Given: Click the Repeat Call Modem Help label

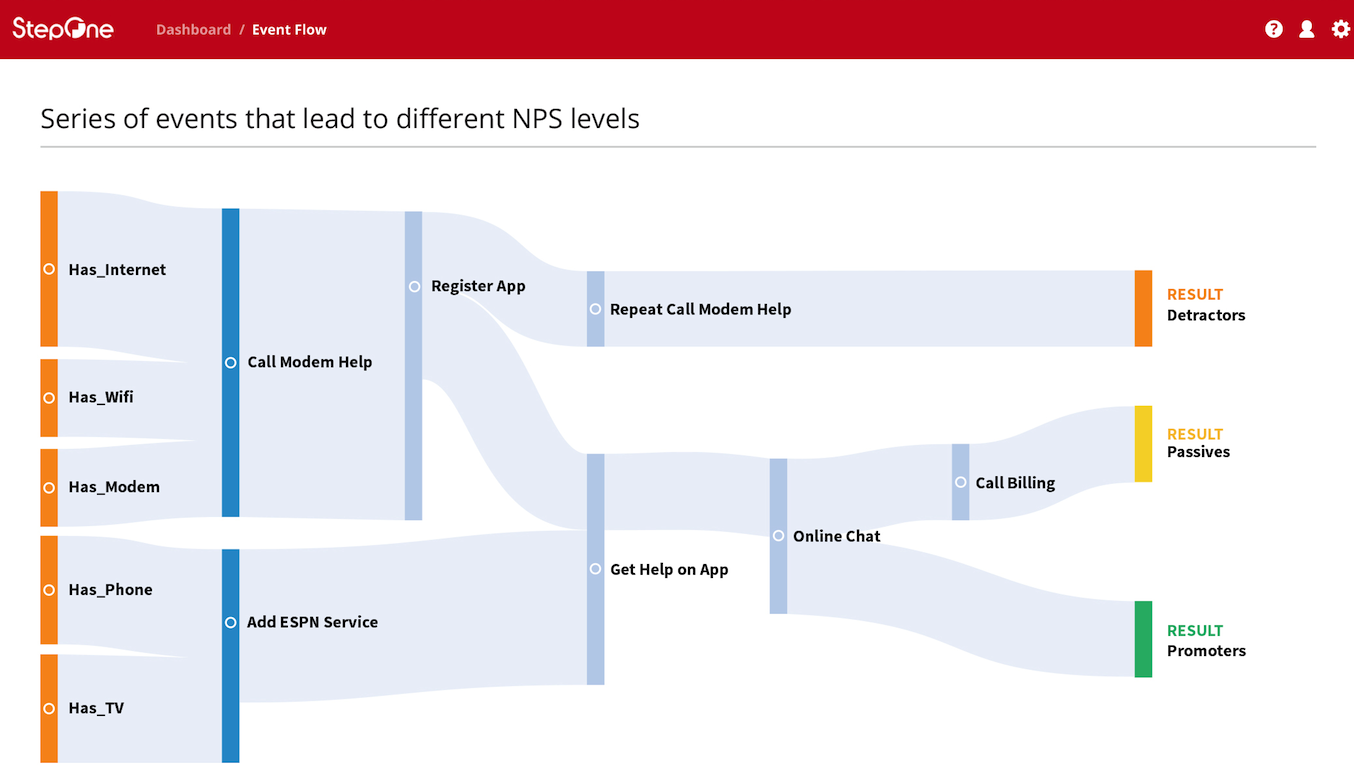Looking at the screenshot, I should pos(700,309).
